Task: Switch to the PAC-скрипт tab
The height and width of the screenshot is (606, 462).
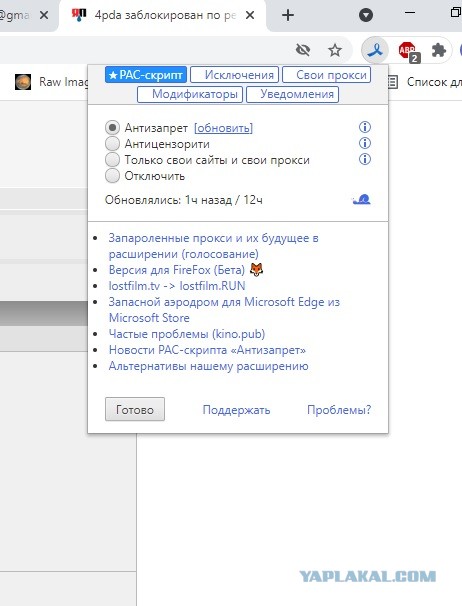Action: click(146, 75)
